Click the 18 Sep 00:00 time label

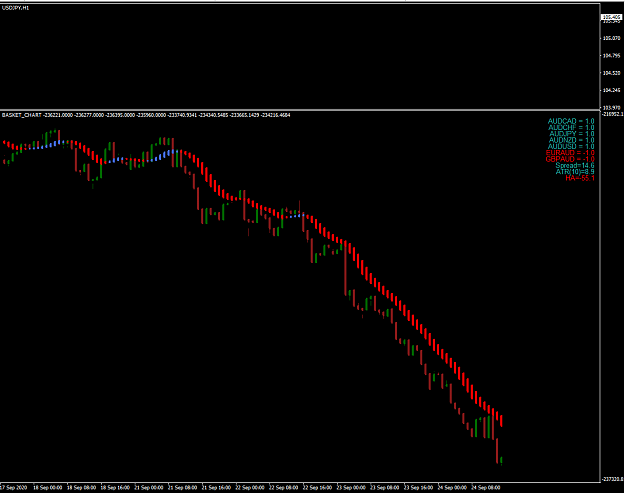(47, 487)
